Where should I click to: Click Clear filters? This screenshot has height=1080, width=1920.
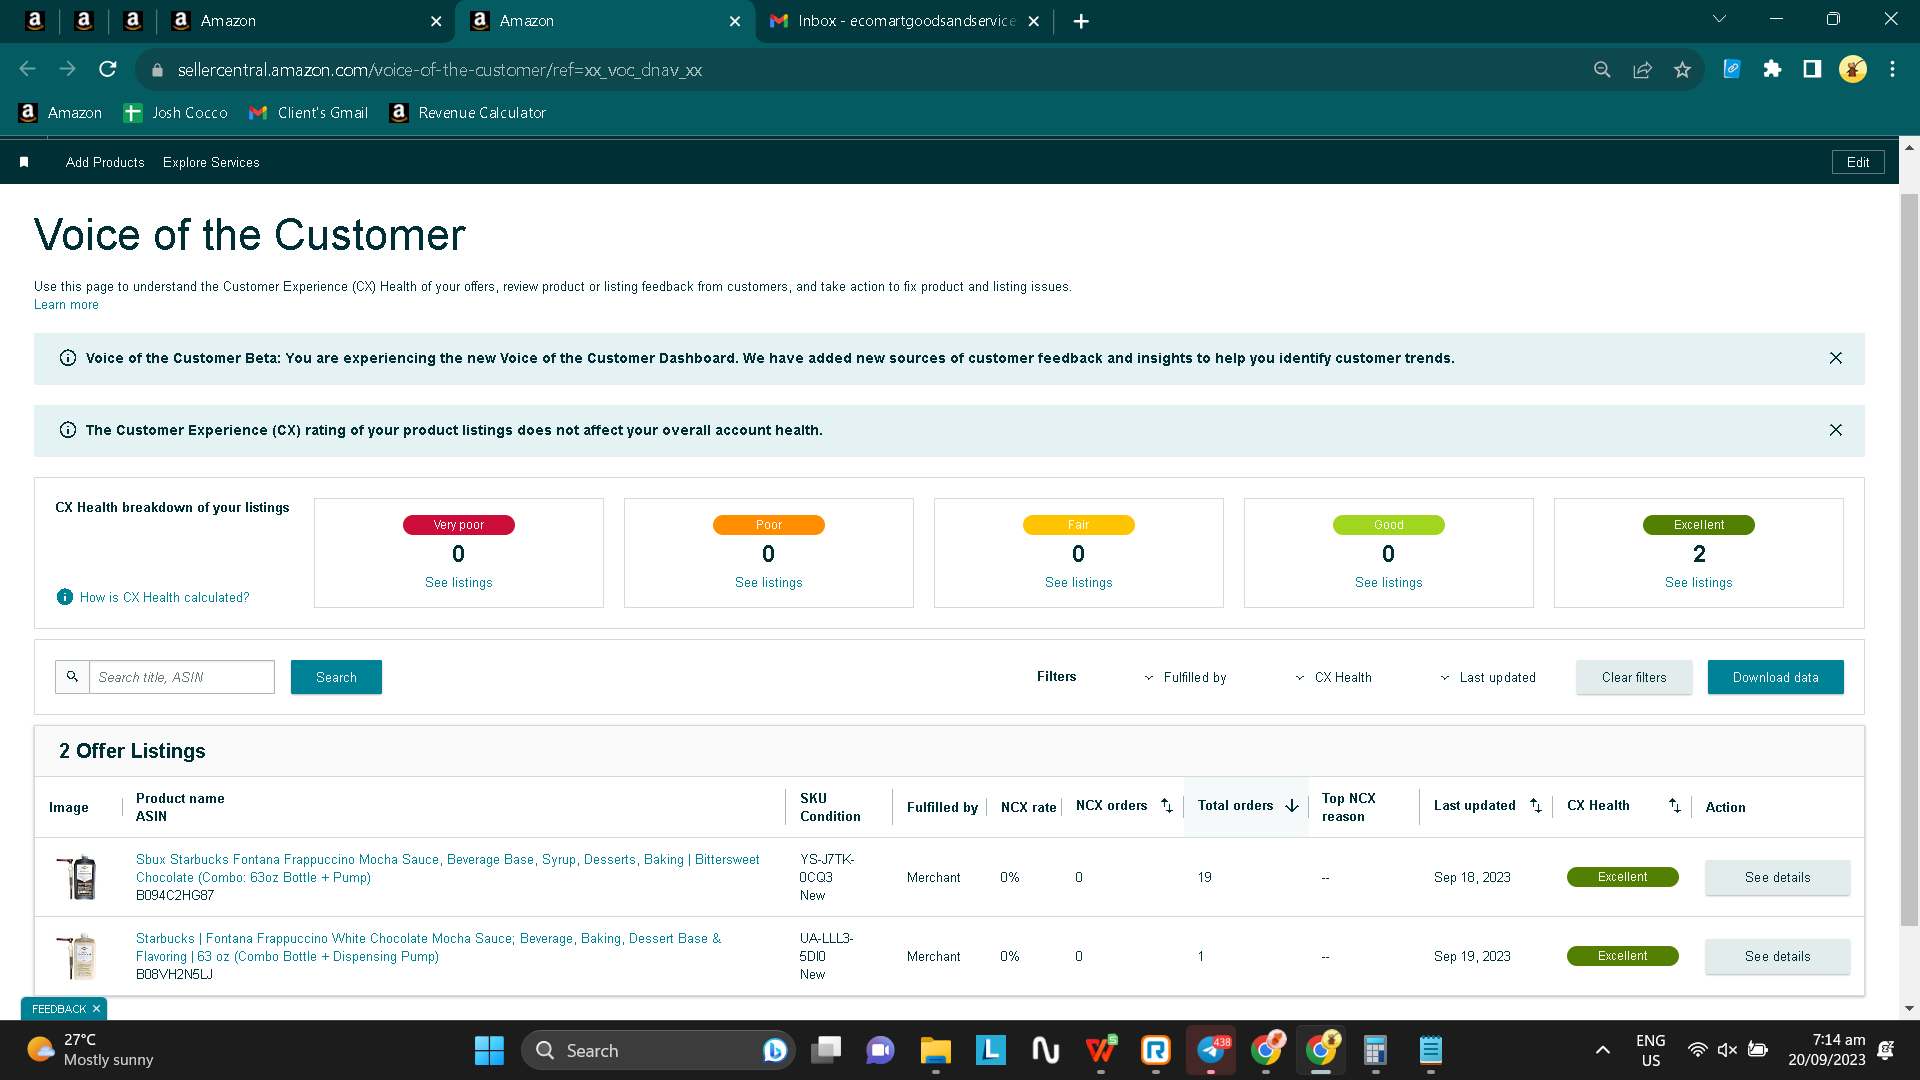1634,677
